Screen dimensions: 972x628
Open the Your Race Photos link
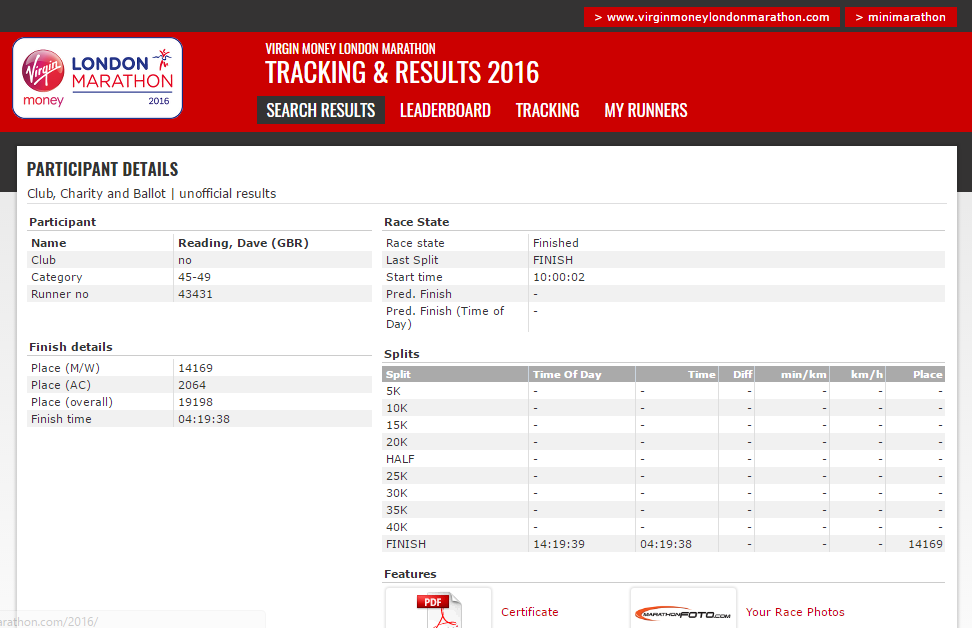(795, 612)
